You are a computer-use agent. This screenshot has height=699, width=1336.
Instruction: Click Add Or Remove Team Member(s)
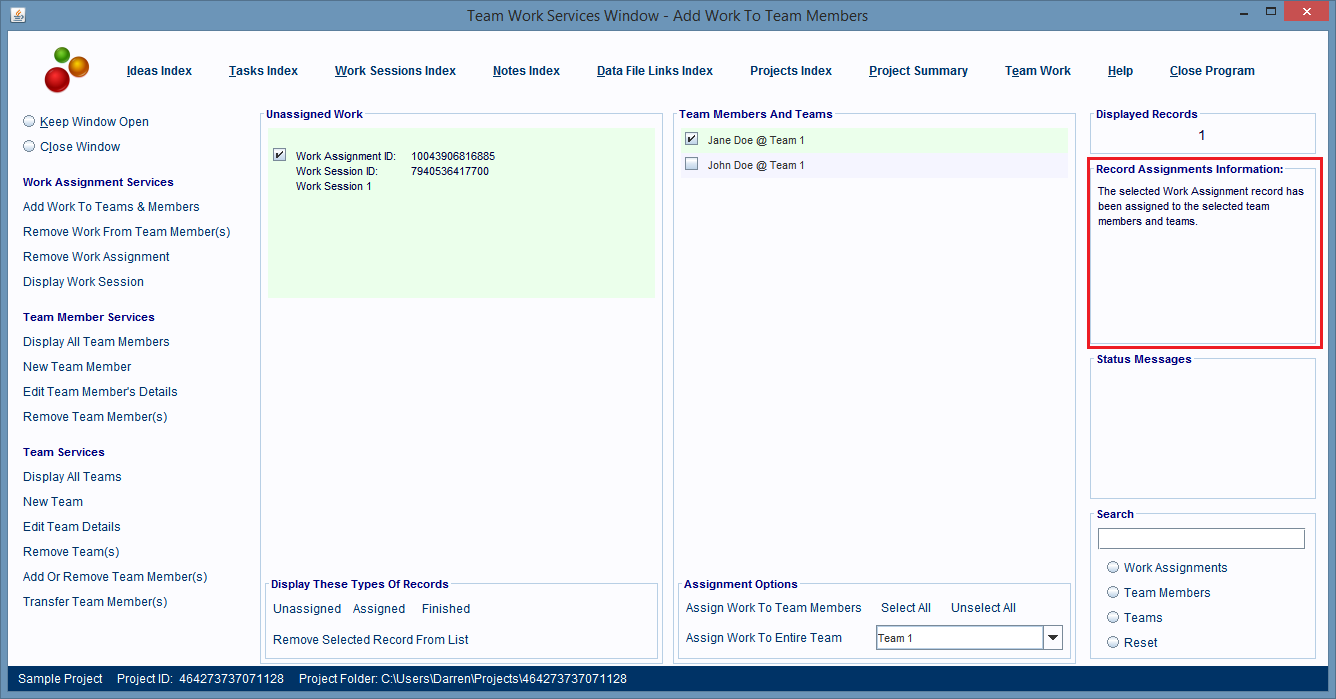click(115, 577)
